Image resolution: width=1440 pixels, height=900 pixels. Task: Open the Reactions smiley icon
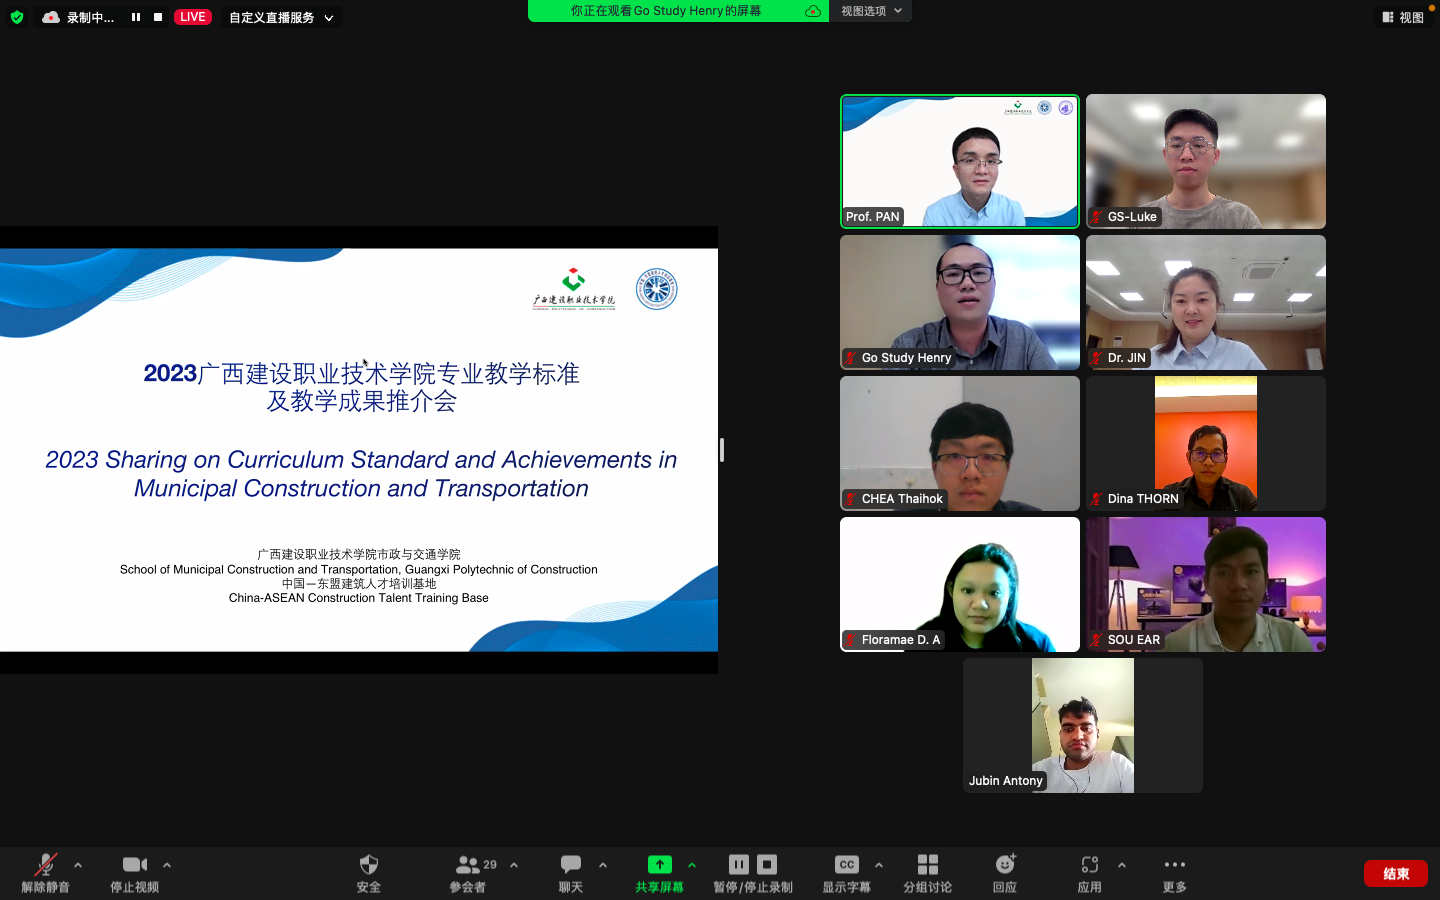(x=1005, y=865)
